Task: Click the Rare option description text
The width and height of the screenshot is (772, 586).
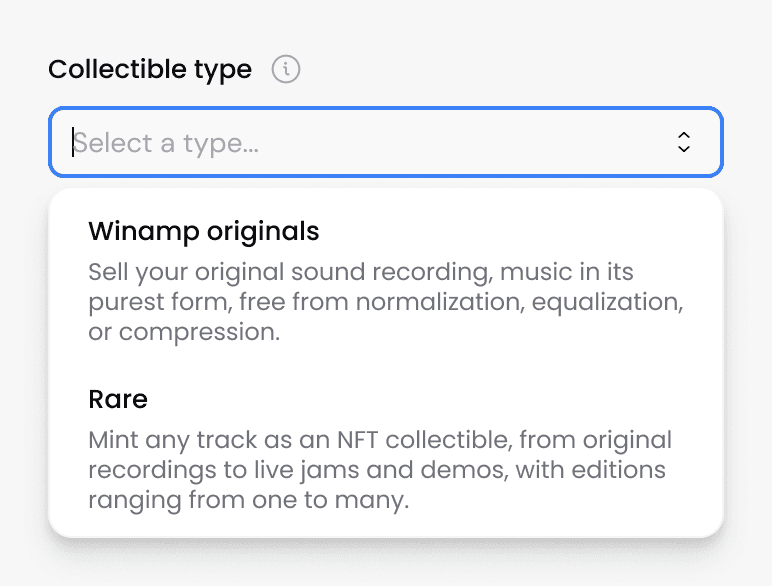Action: coord(380,470)
